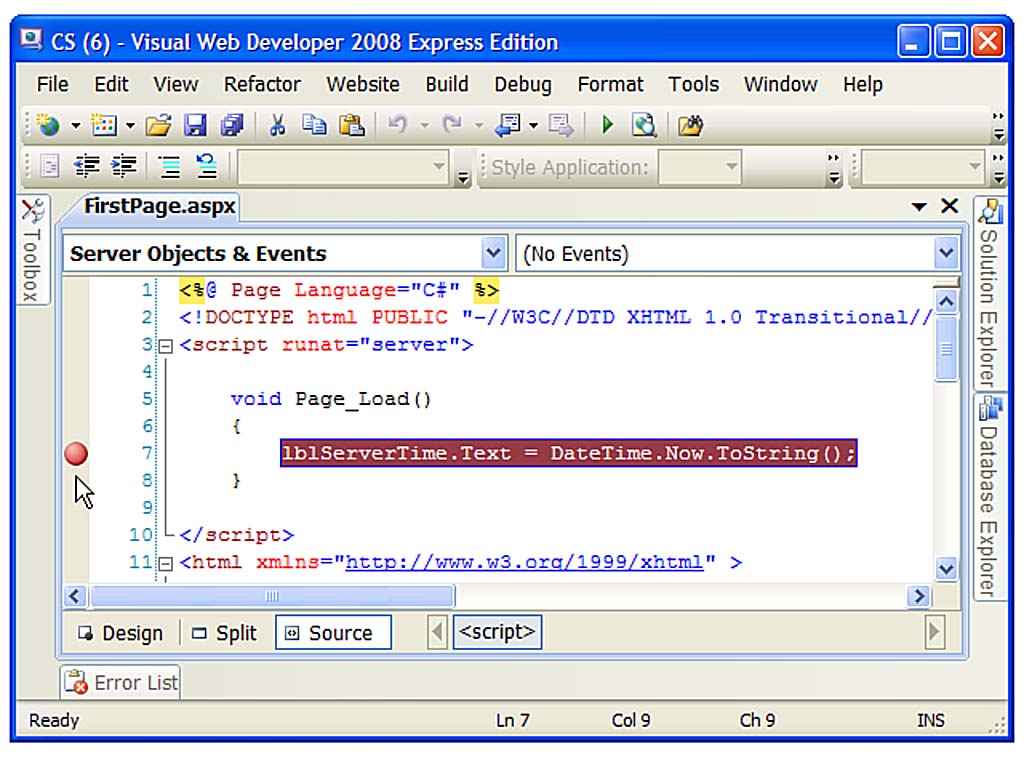Switch to Design view
This screenshot has height=757, width=1024.
120,633
